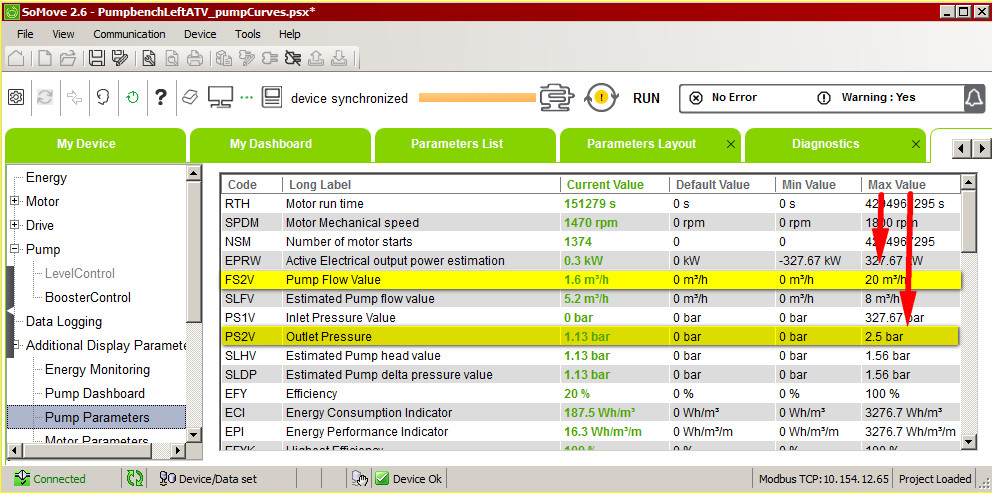The image size is (992, 493).
Task: Click the Device Ok green checkmark
Action: coord(381,478)
